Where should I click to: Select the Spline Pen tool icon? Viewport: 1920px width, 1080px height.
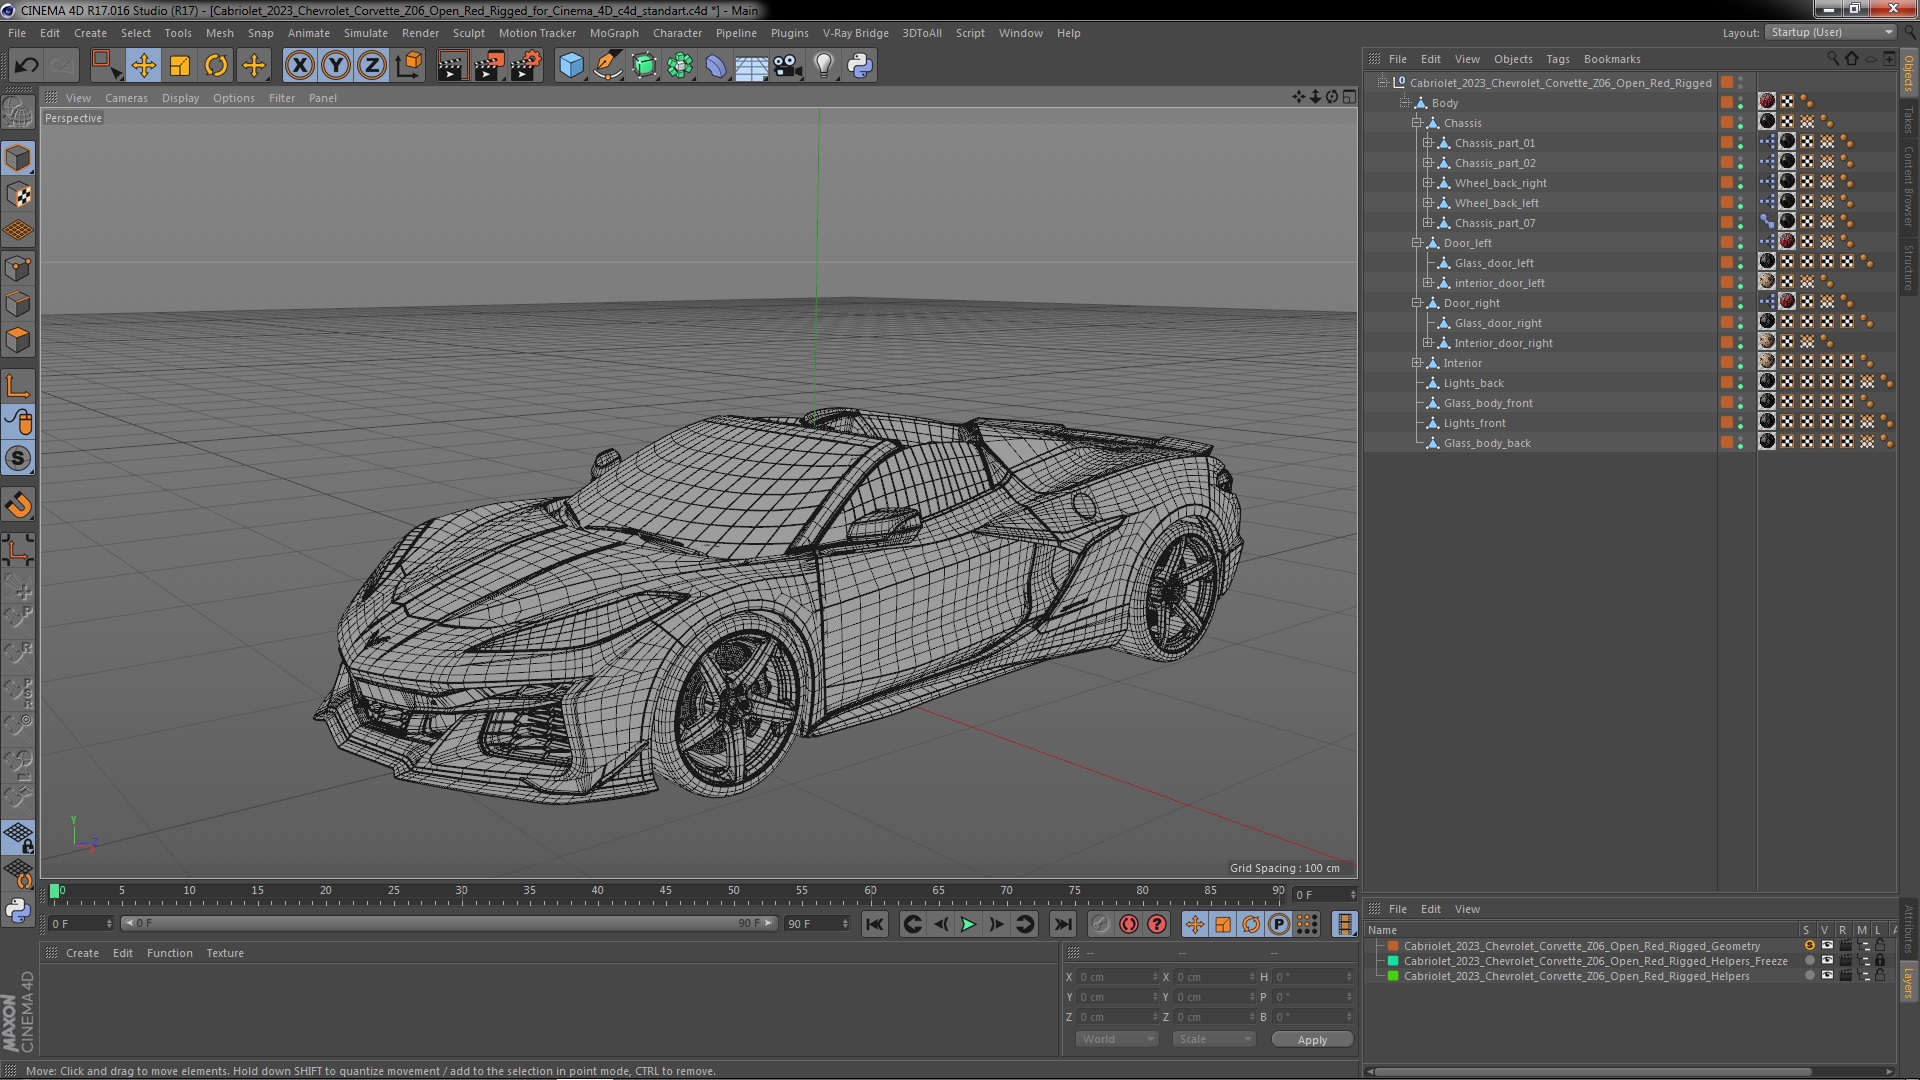click(x=608, y=66)
